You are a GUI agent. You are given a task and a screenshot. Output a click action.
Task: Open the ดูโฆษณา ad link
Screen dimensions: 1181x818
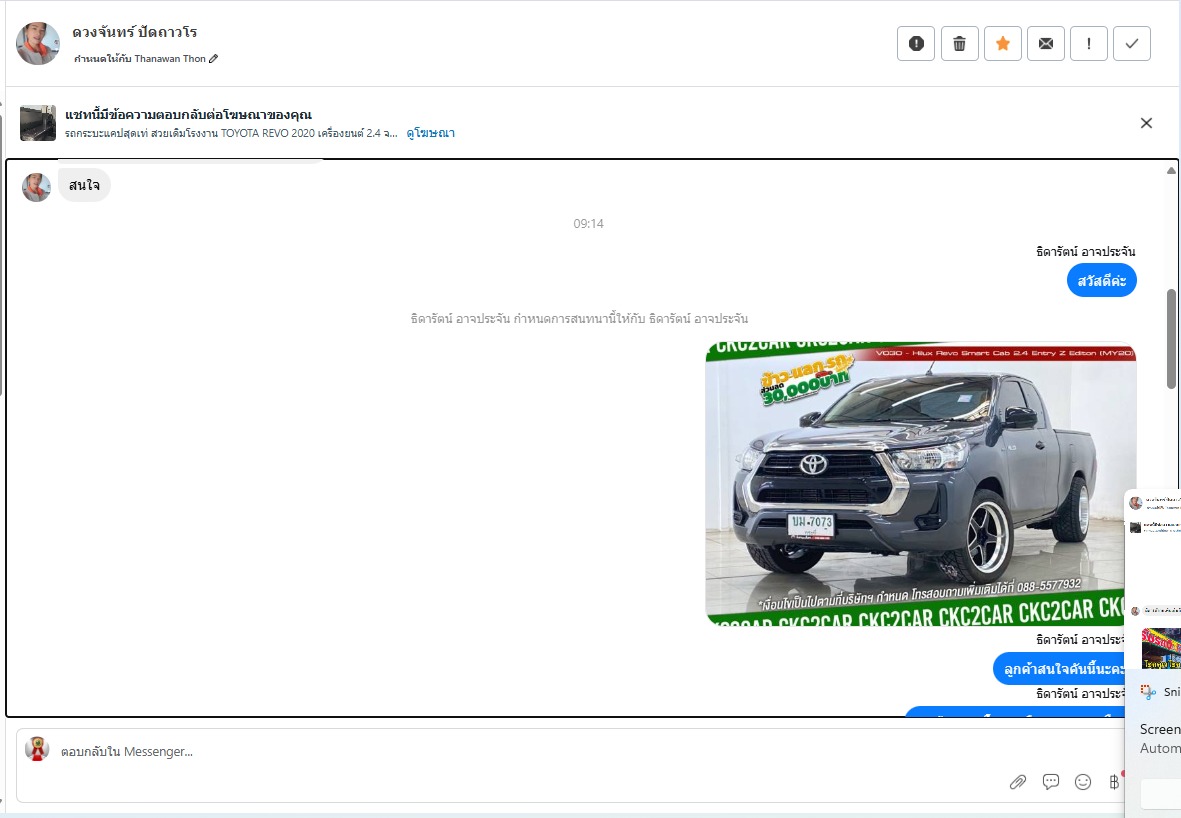[430, 133]
